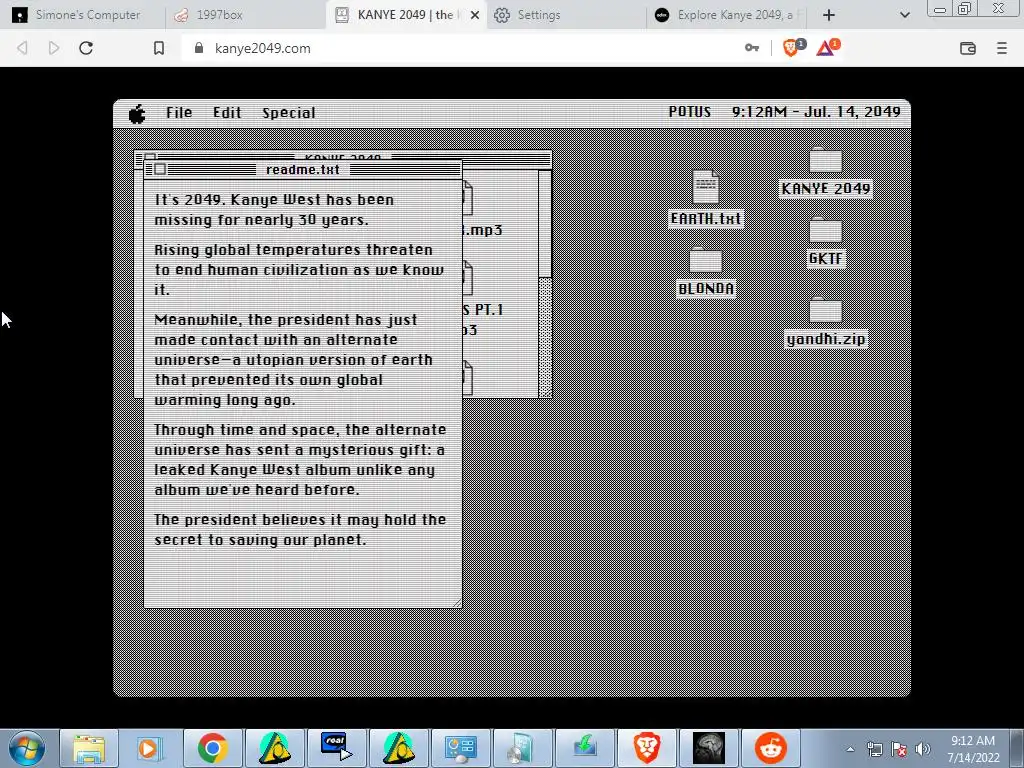Image resolution: width=1024 pixels, height=768 pixels.
Task: Click the taskbar clock showing 9:12 AM
Action: 973,749
